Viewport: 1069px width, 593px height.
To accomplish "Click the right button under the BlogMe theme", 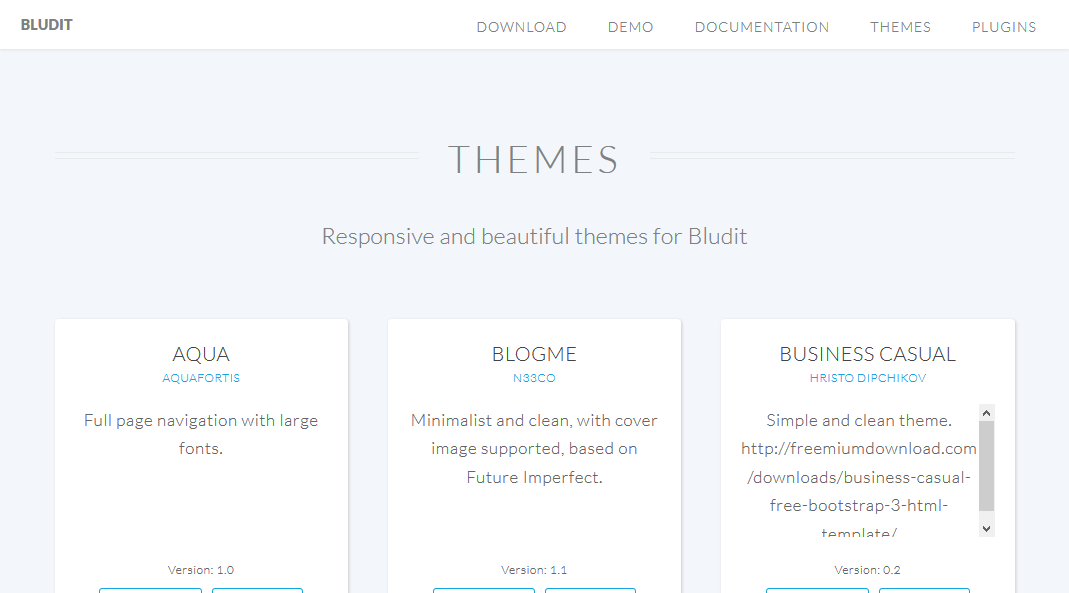I will click(x=590, y=590).
